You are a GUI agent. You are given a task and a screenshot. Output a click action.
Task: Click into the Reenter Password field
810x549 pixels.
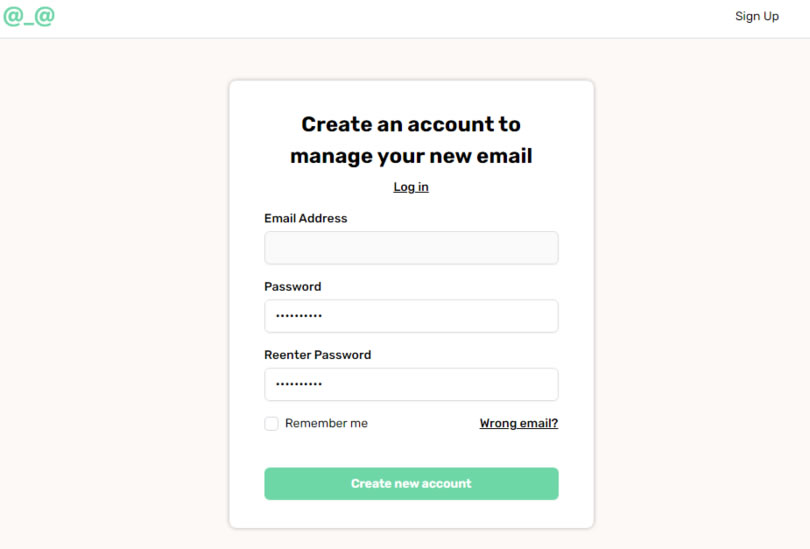click(411, 384)
